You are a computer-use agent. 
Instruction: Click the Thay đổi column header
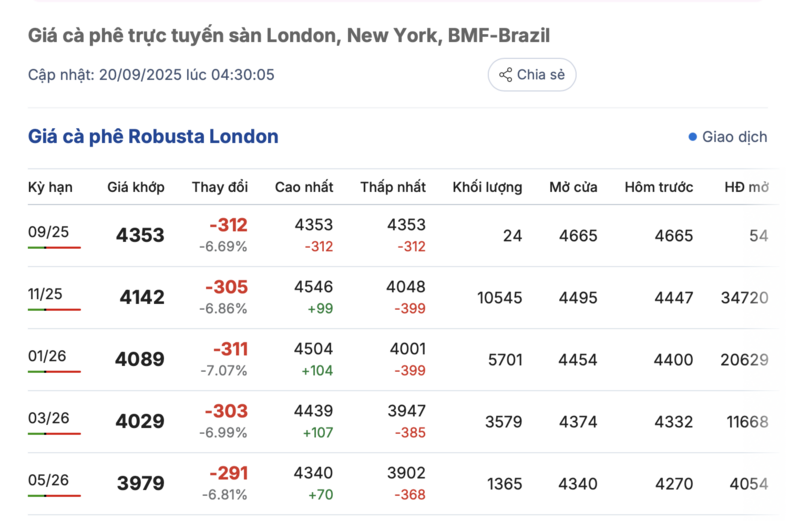click(220, 187)
